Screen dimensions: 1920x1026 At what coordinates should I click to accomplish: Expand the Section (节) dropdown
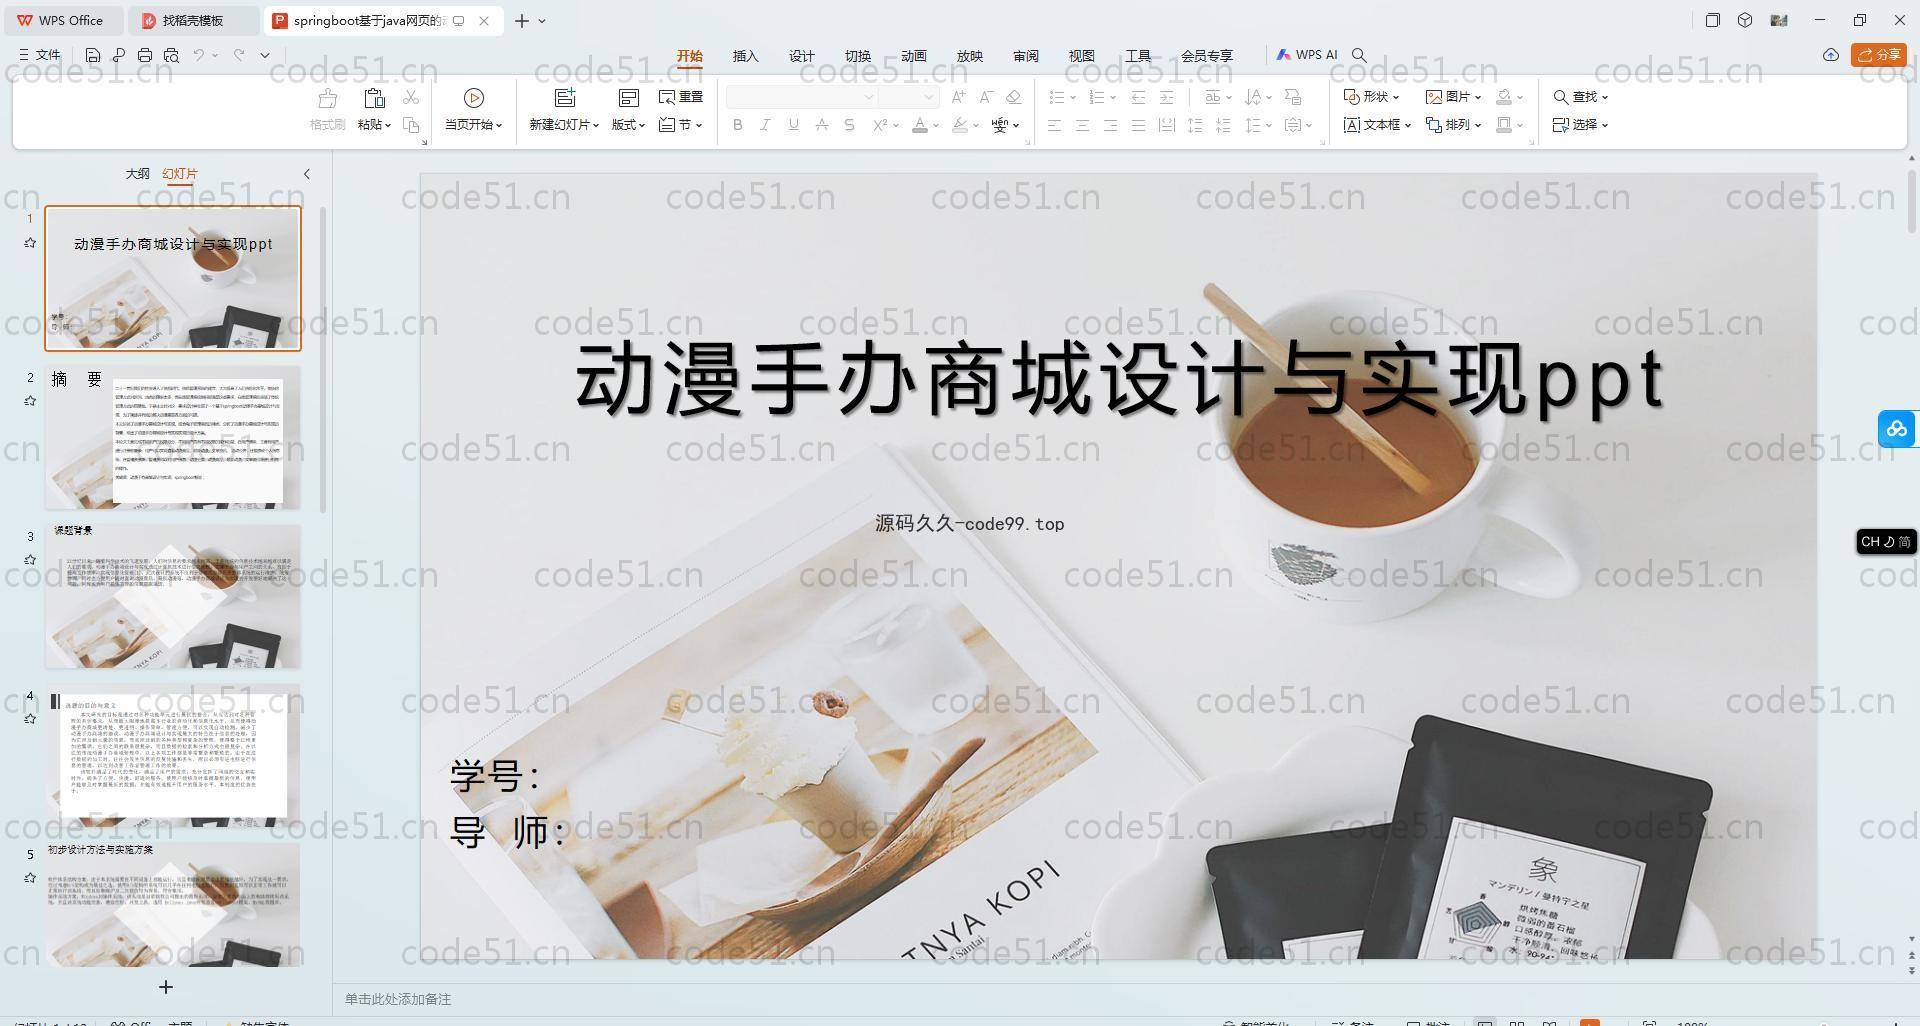tap(680, 125)
